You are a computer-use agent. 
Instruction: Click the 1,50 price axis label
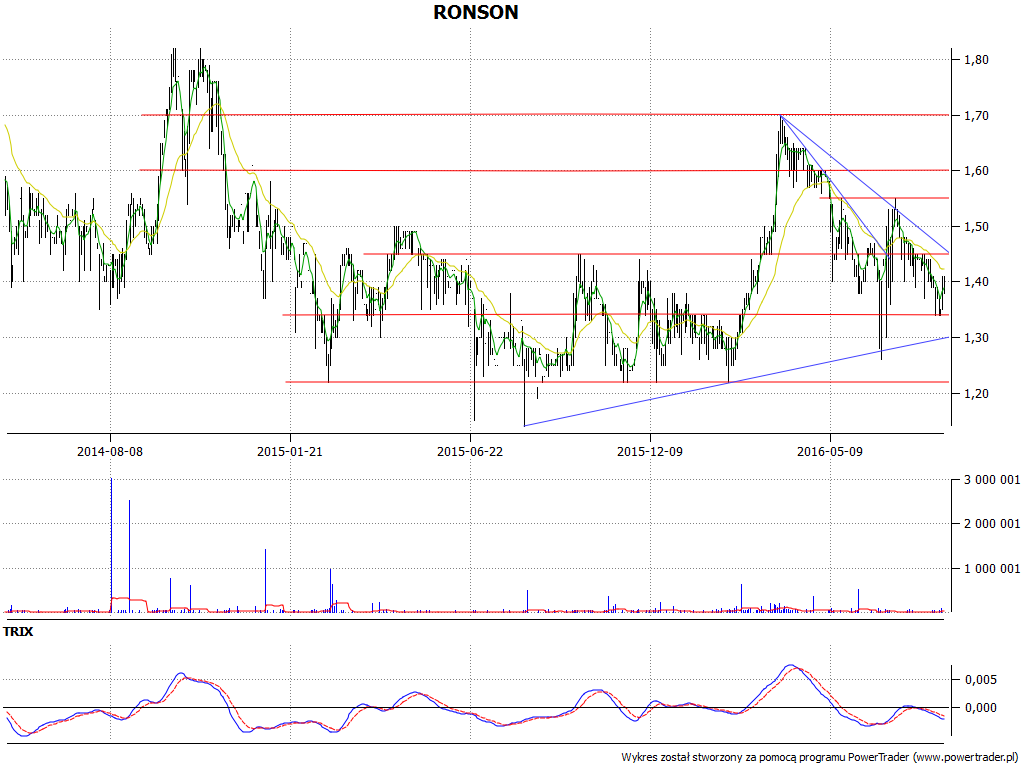tap(976, 227)
